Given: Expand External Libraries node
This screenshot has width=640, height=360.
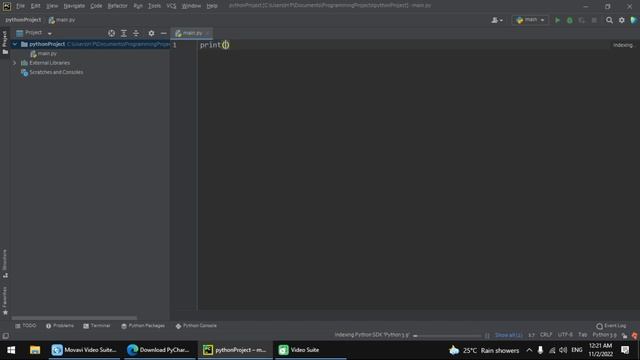Looking at the screenshot, I should click(15, 63).
